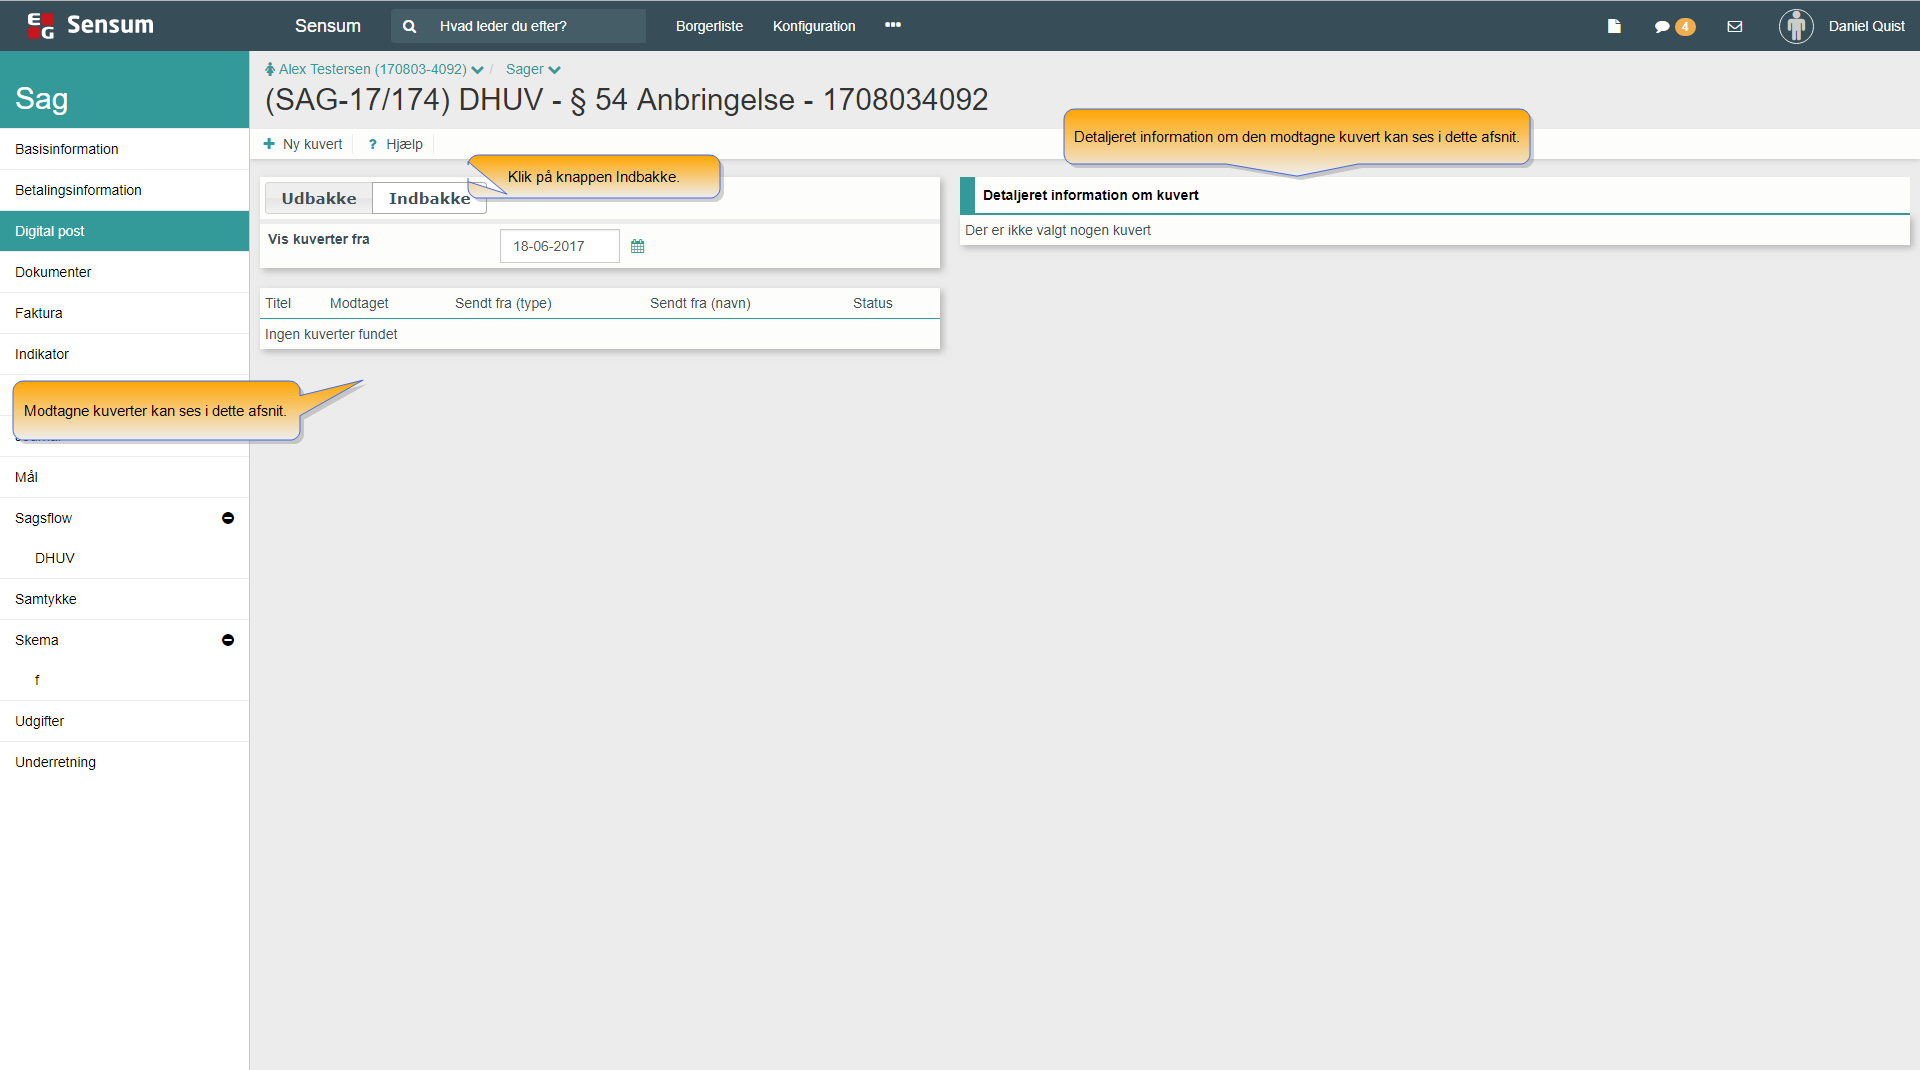Click the search magnifier icon
The width and height of the screenshot is (1920, 1070).
(409, 27)
